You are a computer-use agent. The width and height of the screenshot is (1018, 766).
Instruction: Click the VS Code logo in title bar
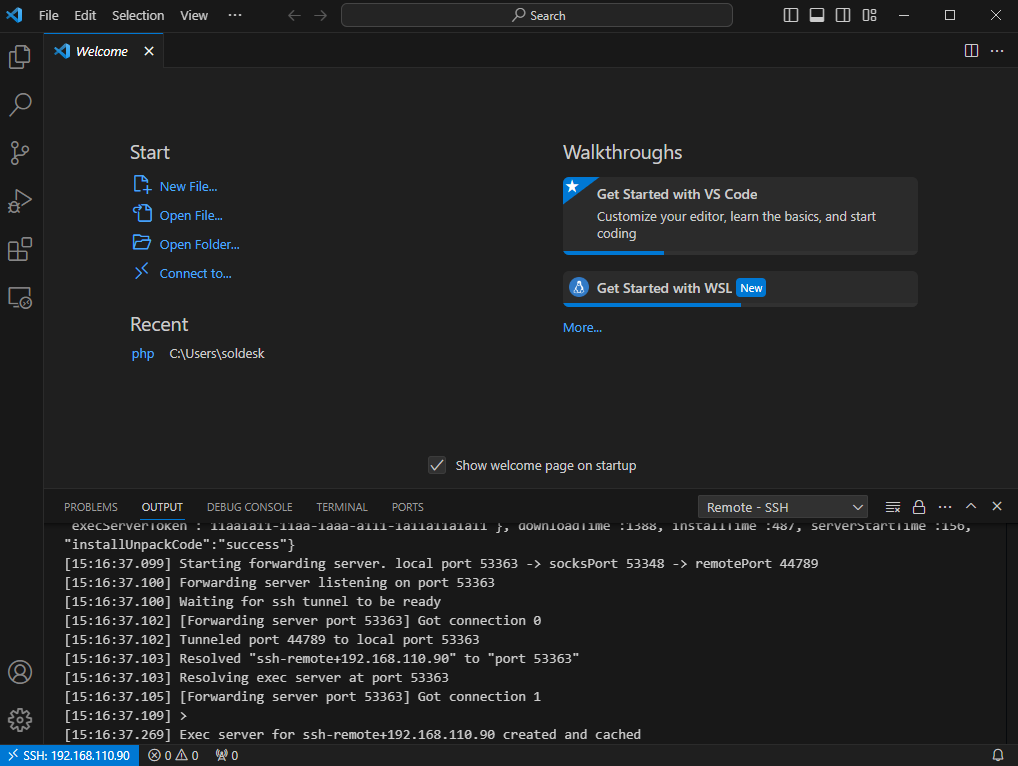tap(14, 15)
